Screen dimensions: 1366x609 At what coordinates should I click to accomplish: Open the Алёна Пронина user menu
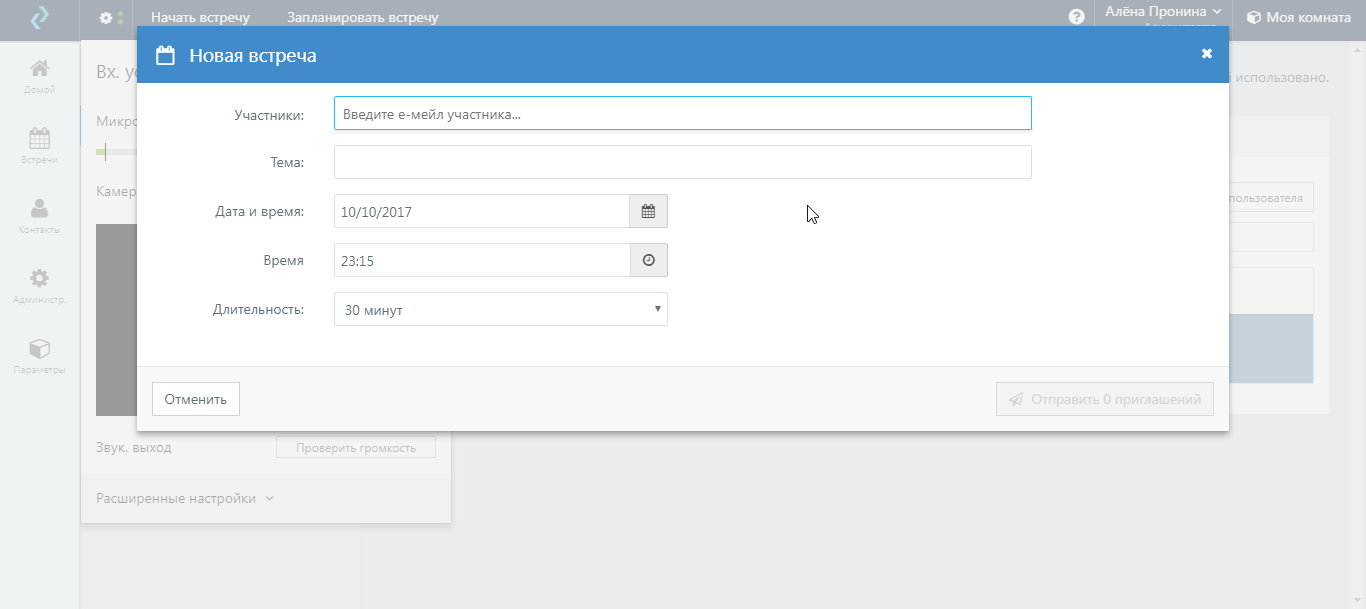[x=1163, y=12]
